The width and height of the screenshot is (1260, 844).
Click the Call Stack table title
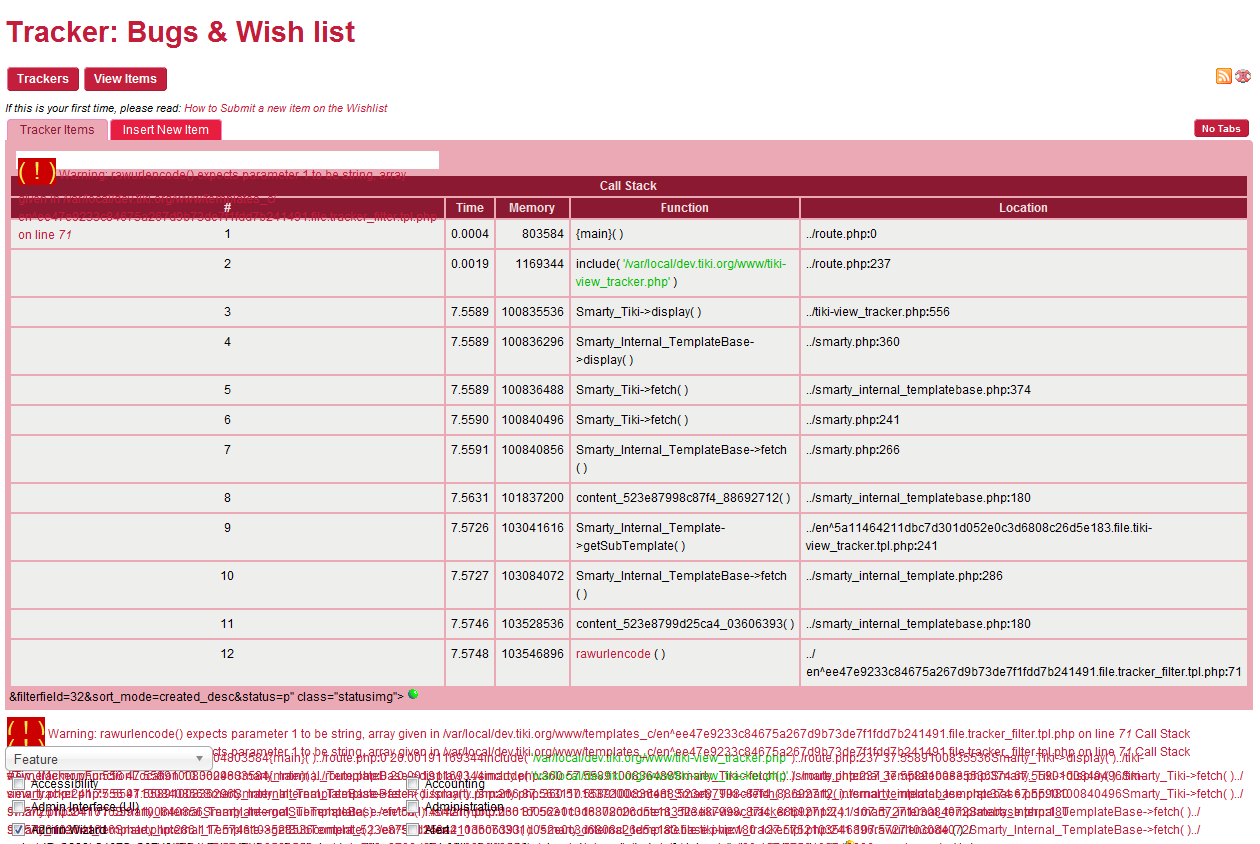click(629, 186)
